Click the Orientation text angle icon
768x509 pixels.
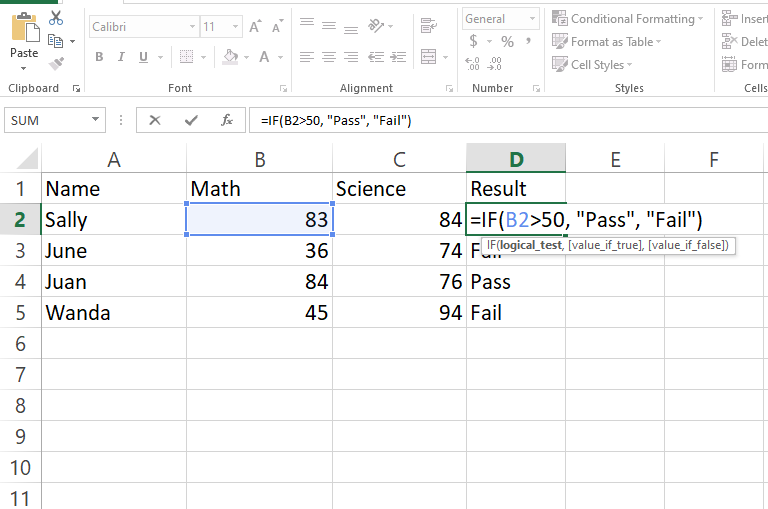click(x=377, y=25)
